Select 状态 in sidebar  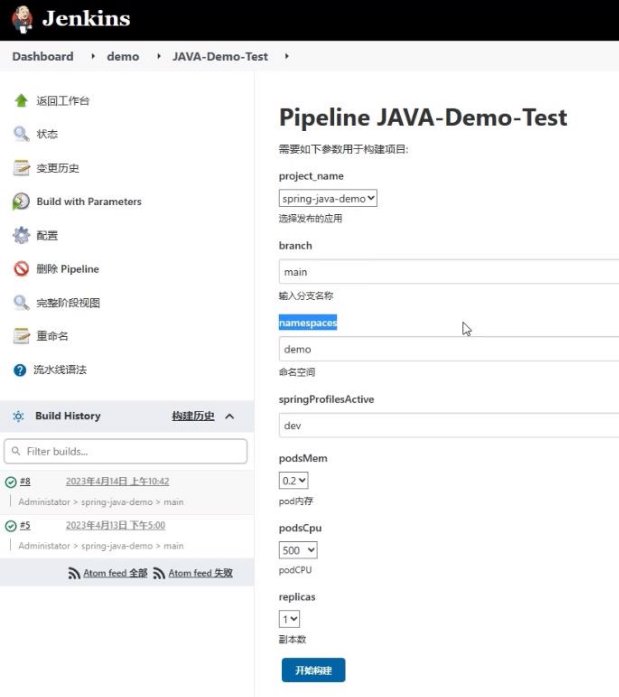click(47, 134)
